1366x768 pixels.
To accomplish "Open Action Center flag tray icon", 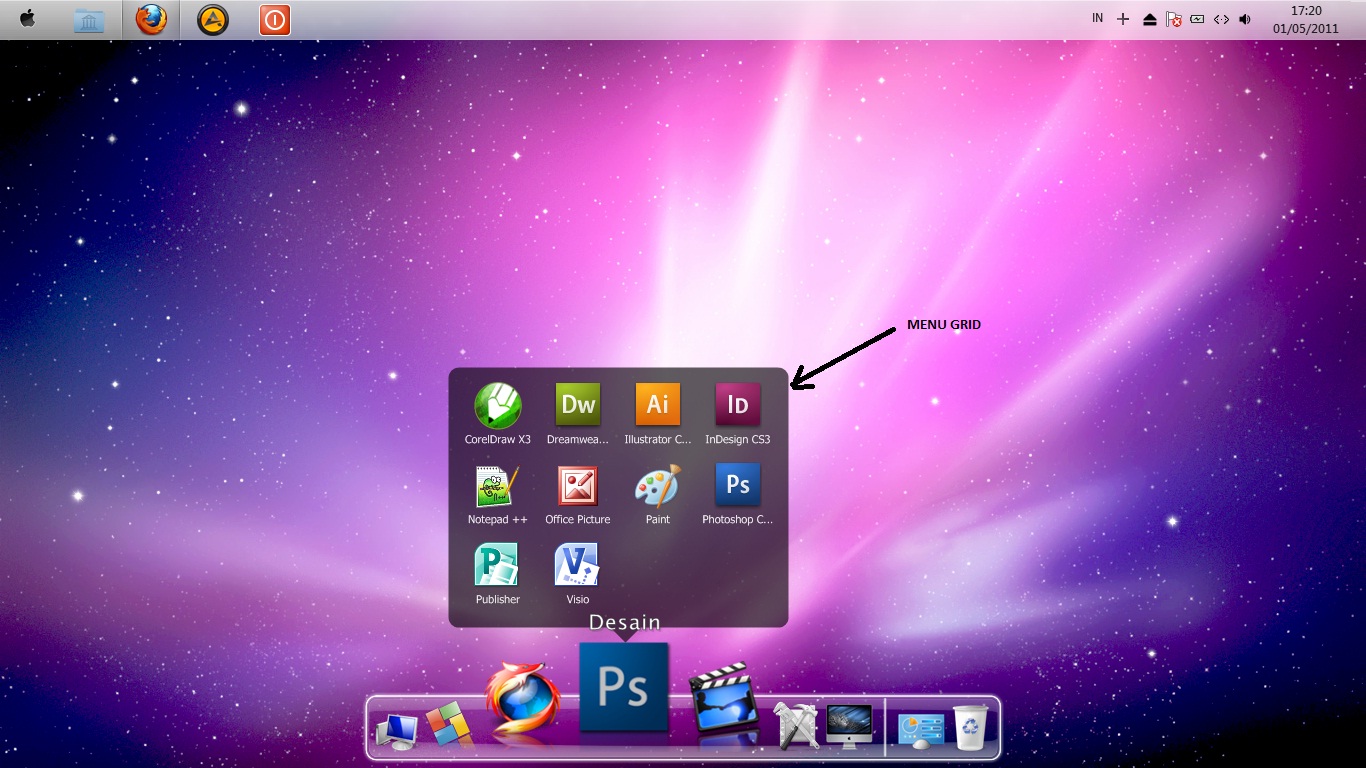I will [x=1174, y=19].
